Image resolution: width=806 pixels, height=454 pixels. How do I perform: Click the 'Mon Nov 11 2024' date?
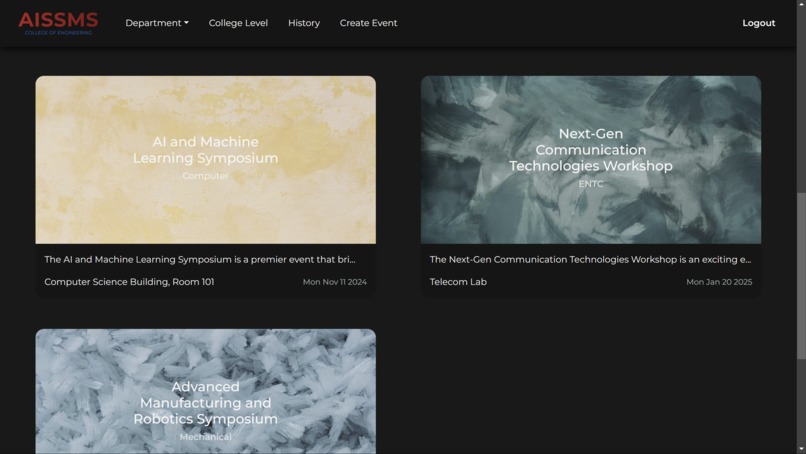click(335, 282)
